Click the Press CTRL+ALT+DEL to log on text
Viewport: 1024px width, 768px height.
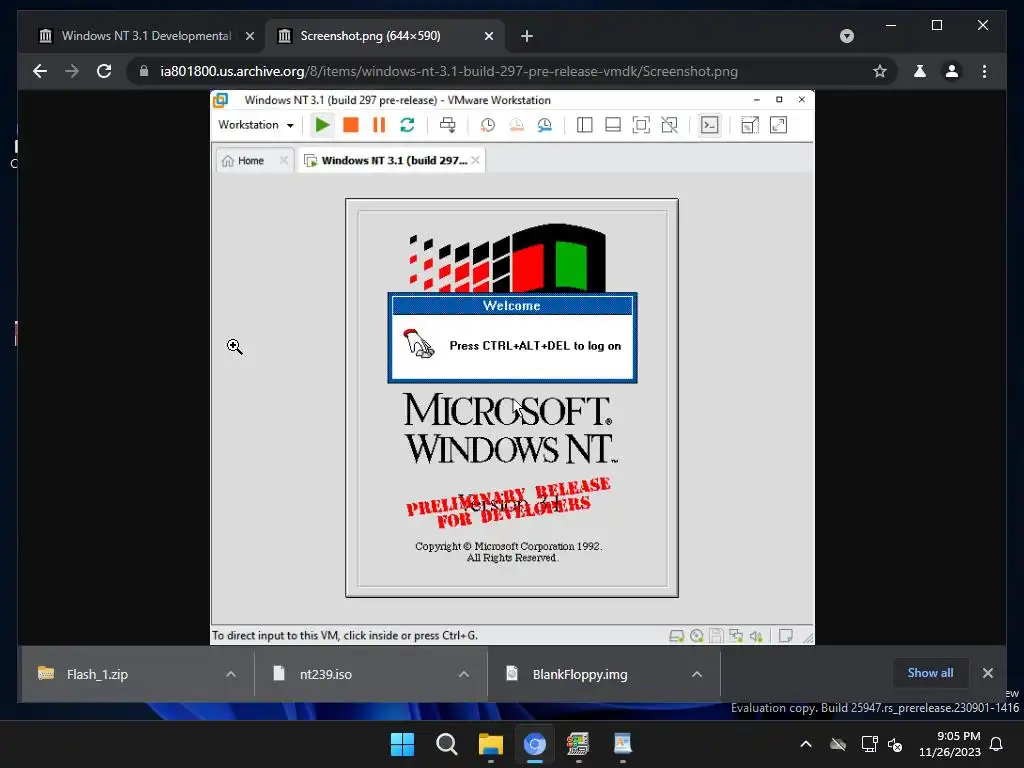tap(535, 346)
